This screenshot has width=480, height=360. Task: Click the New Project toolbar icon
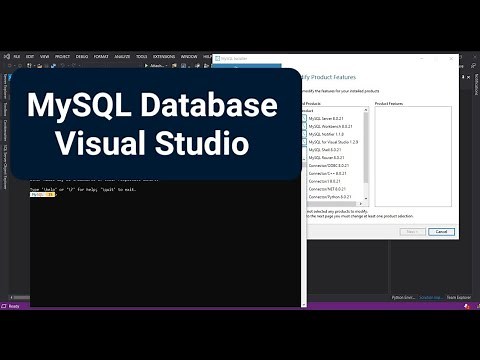coord(30,66)
